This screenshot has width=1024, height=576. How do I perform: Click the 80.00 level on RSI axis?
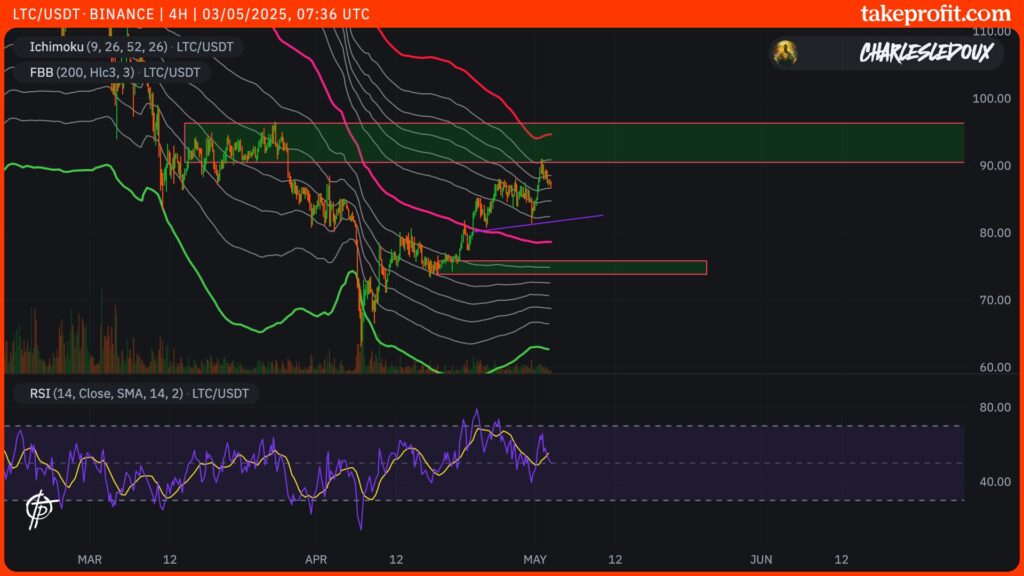click(x=991, y=408)
